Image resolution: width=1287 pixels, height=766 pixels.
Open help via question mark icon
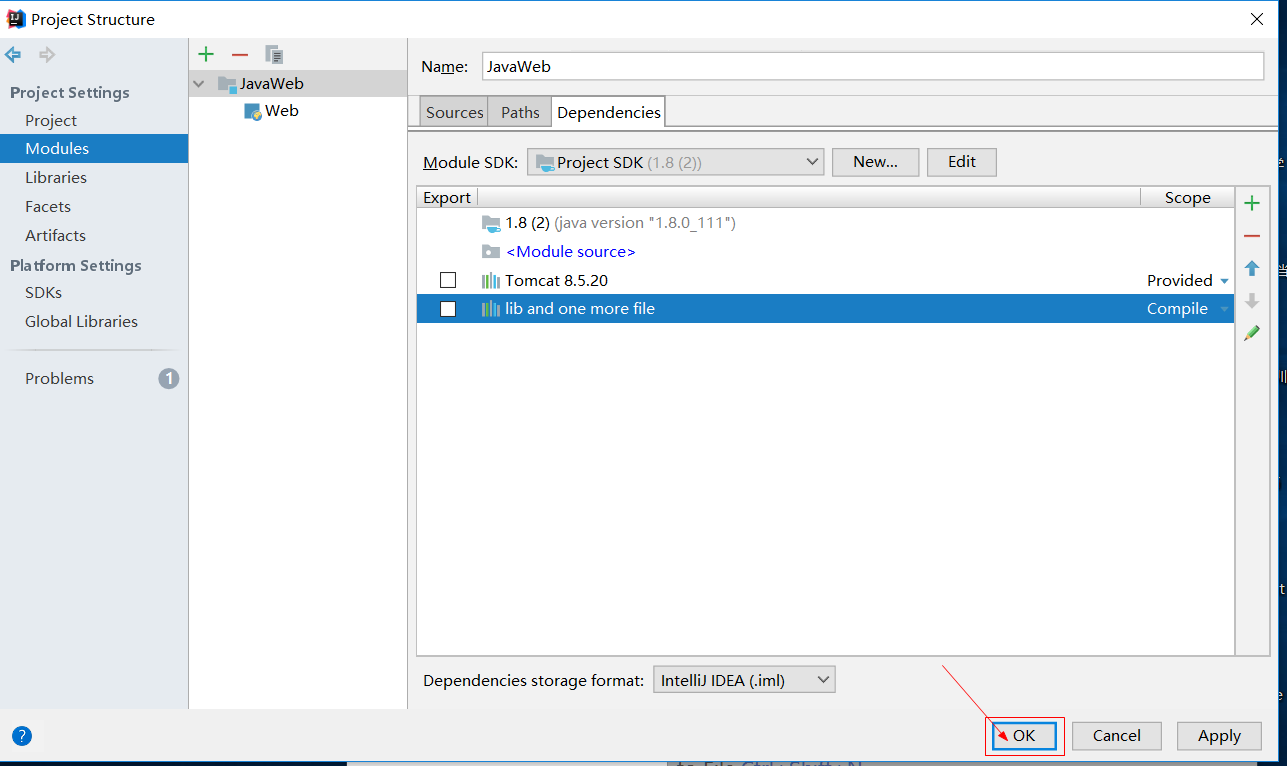click(x=22, y=736)
